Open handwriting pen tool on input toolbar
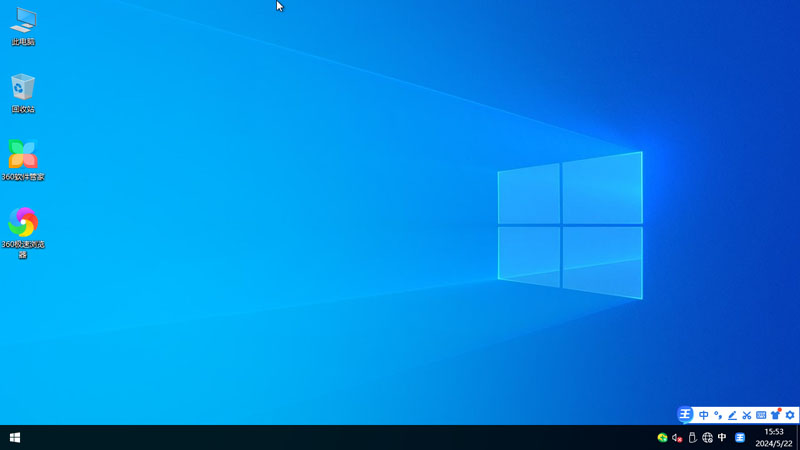This screenshot has width=800, height=450. coord(732,415)
